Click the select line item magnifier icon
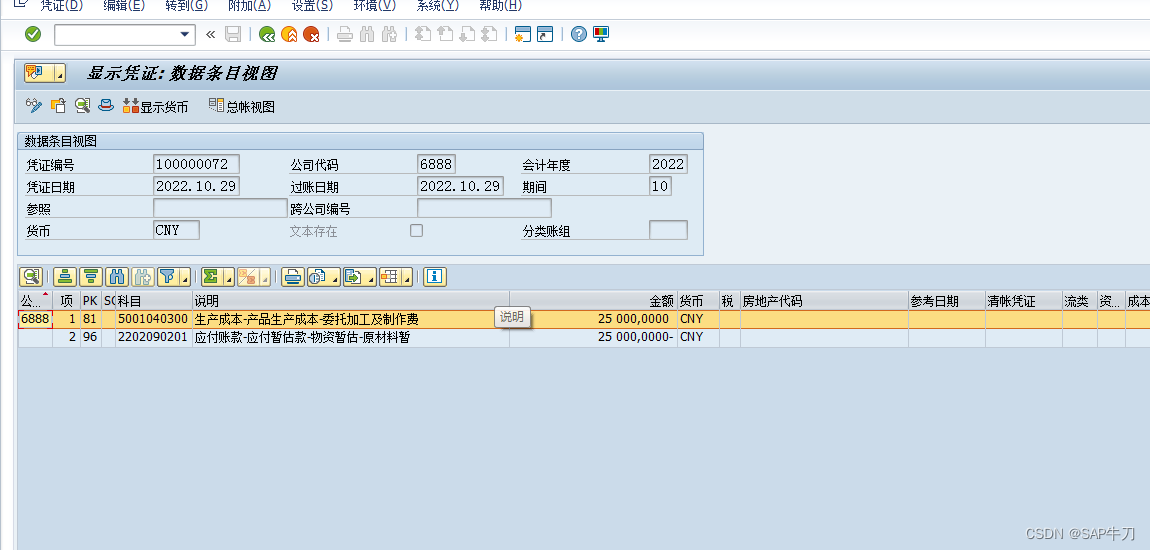 82,106
